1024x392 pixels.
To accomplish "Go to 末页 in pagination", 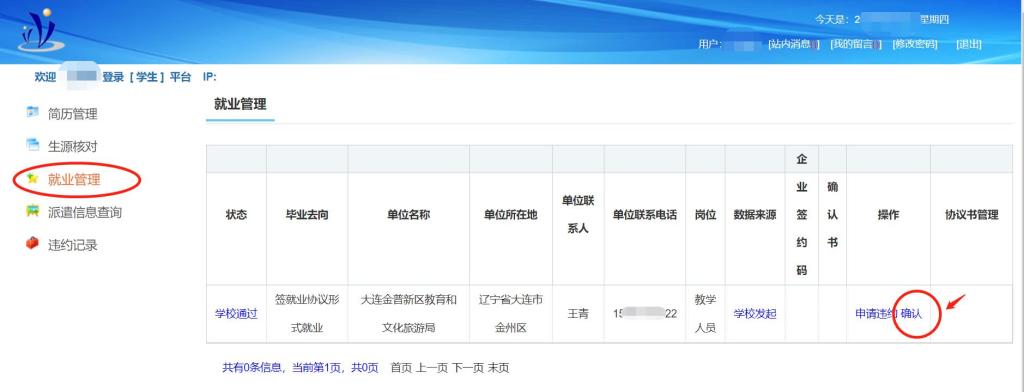I will [498, 368].
